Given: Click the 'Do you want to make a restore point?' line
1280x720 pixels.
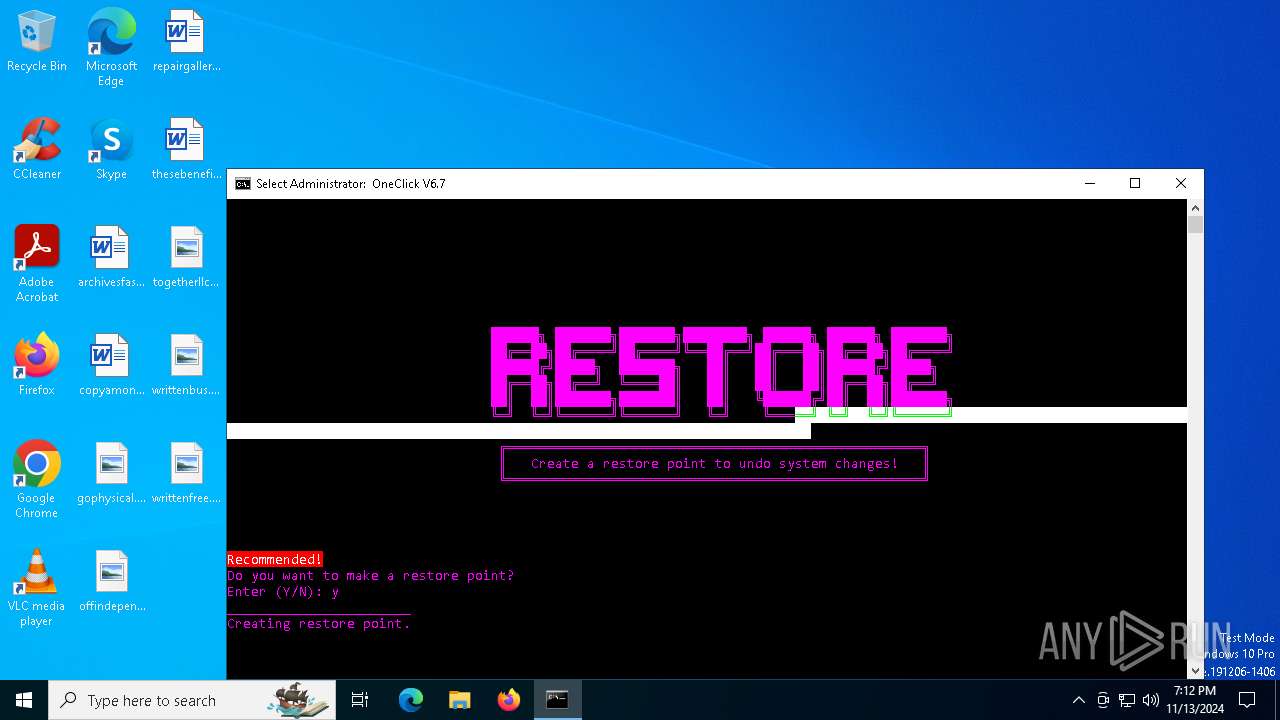Looking at the screenshot, I should coord(371,575).
